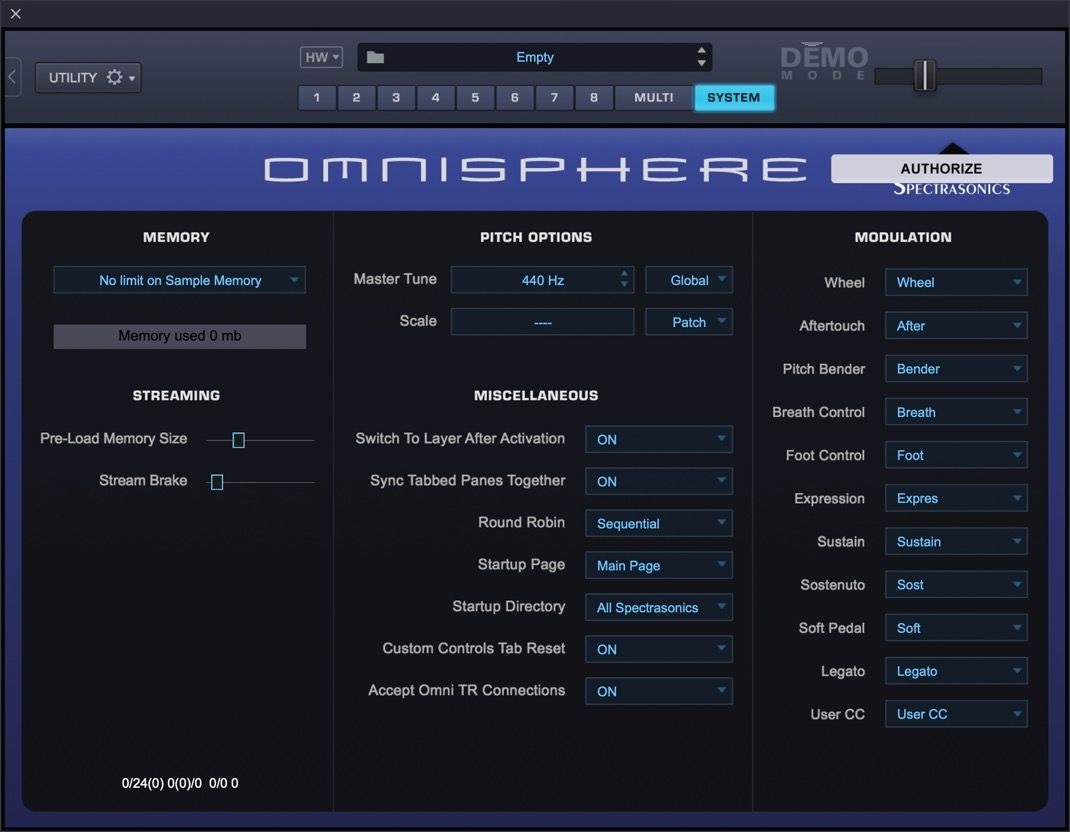The width and height of the screenshot is (1070, 832).
Task: Open the Soft Pedal dropdown
Action: click(956, 628)
